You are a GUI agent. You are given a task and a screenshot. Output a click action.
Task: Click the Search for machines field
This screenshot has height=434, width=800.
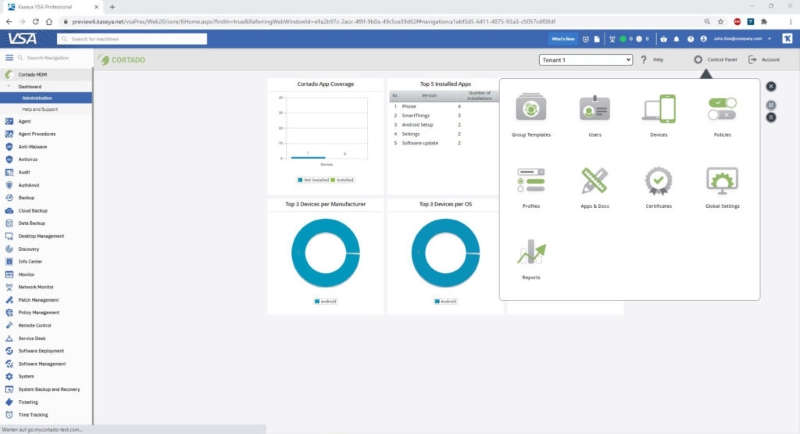132,39
